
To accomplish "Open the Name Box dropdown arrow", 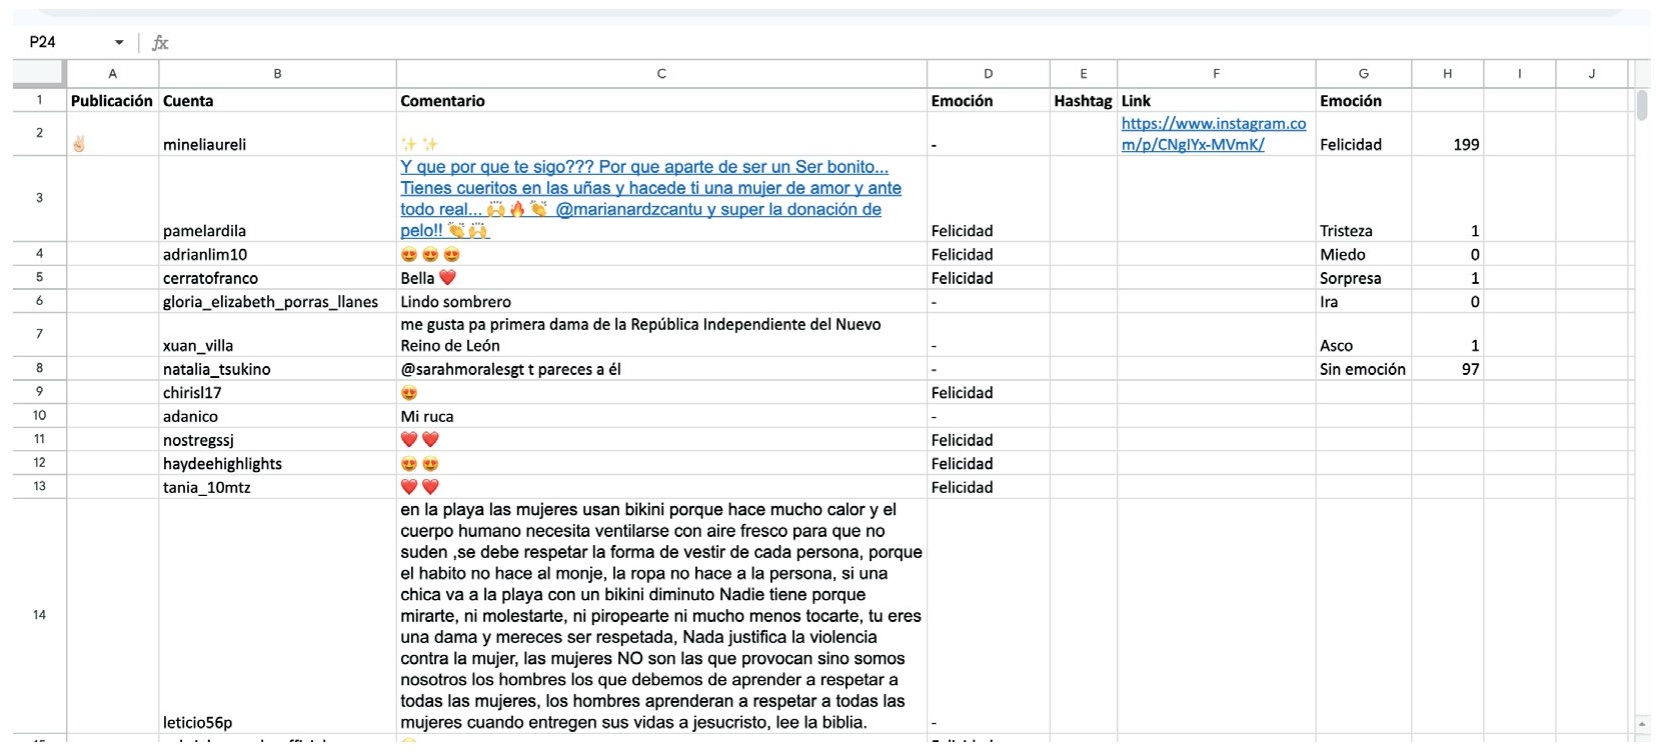I will click(x=119, y=42).
